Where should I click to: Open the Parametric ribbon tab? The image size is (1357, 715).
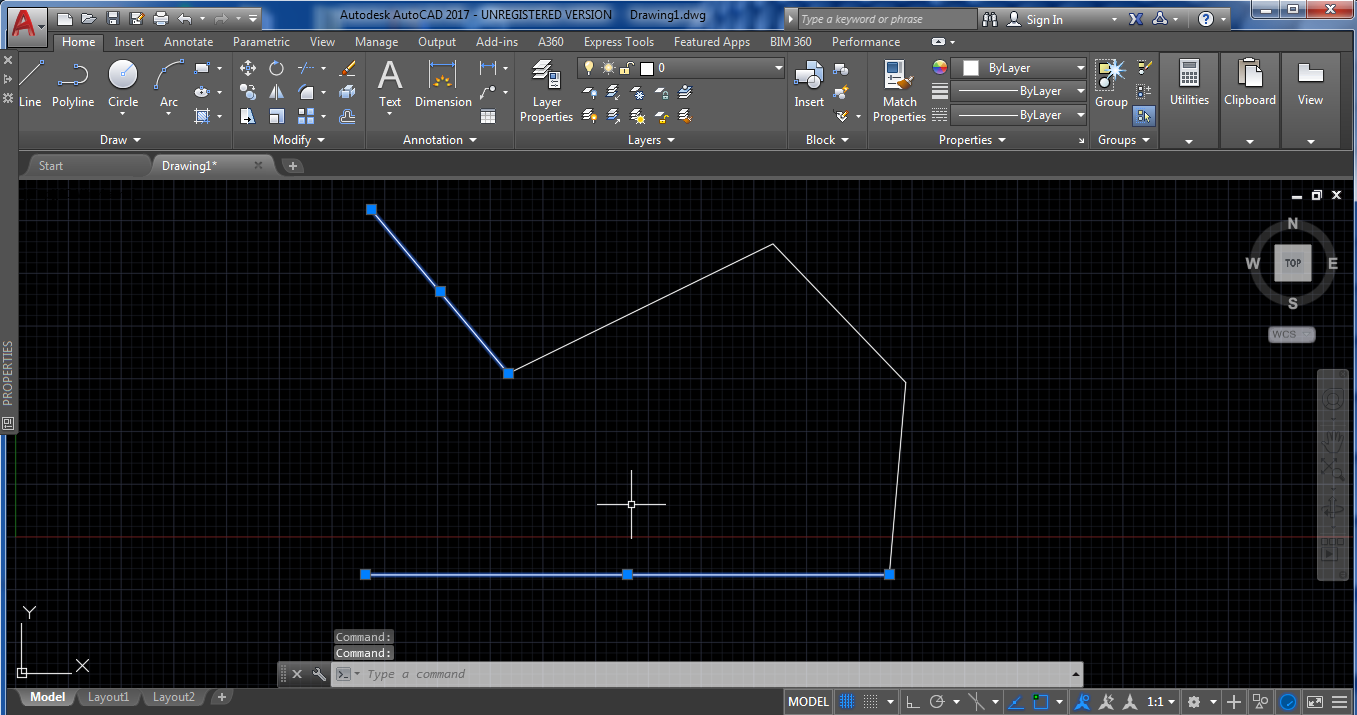(261, 42)
